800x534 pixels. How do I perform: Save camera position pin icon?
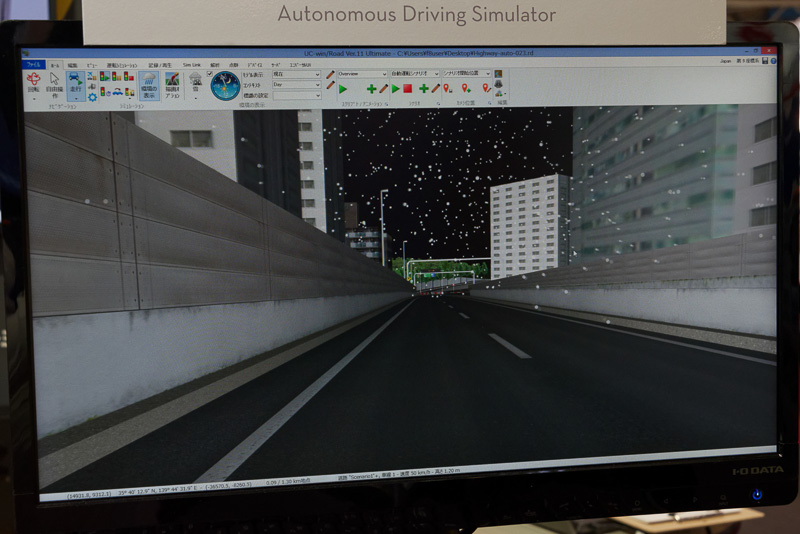click(447, 88)
